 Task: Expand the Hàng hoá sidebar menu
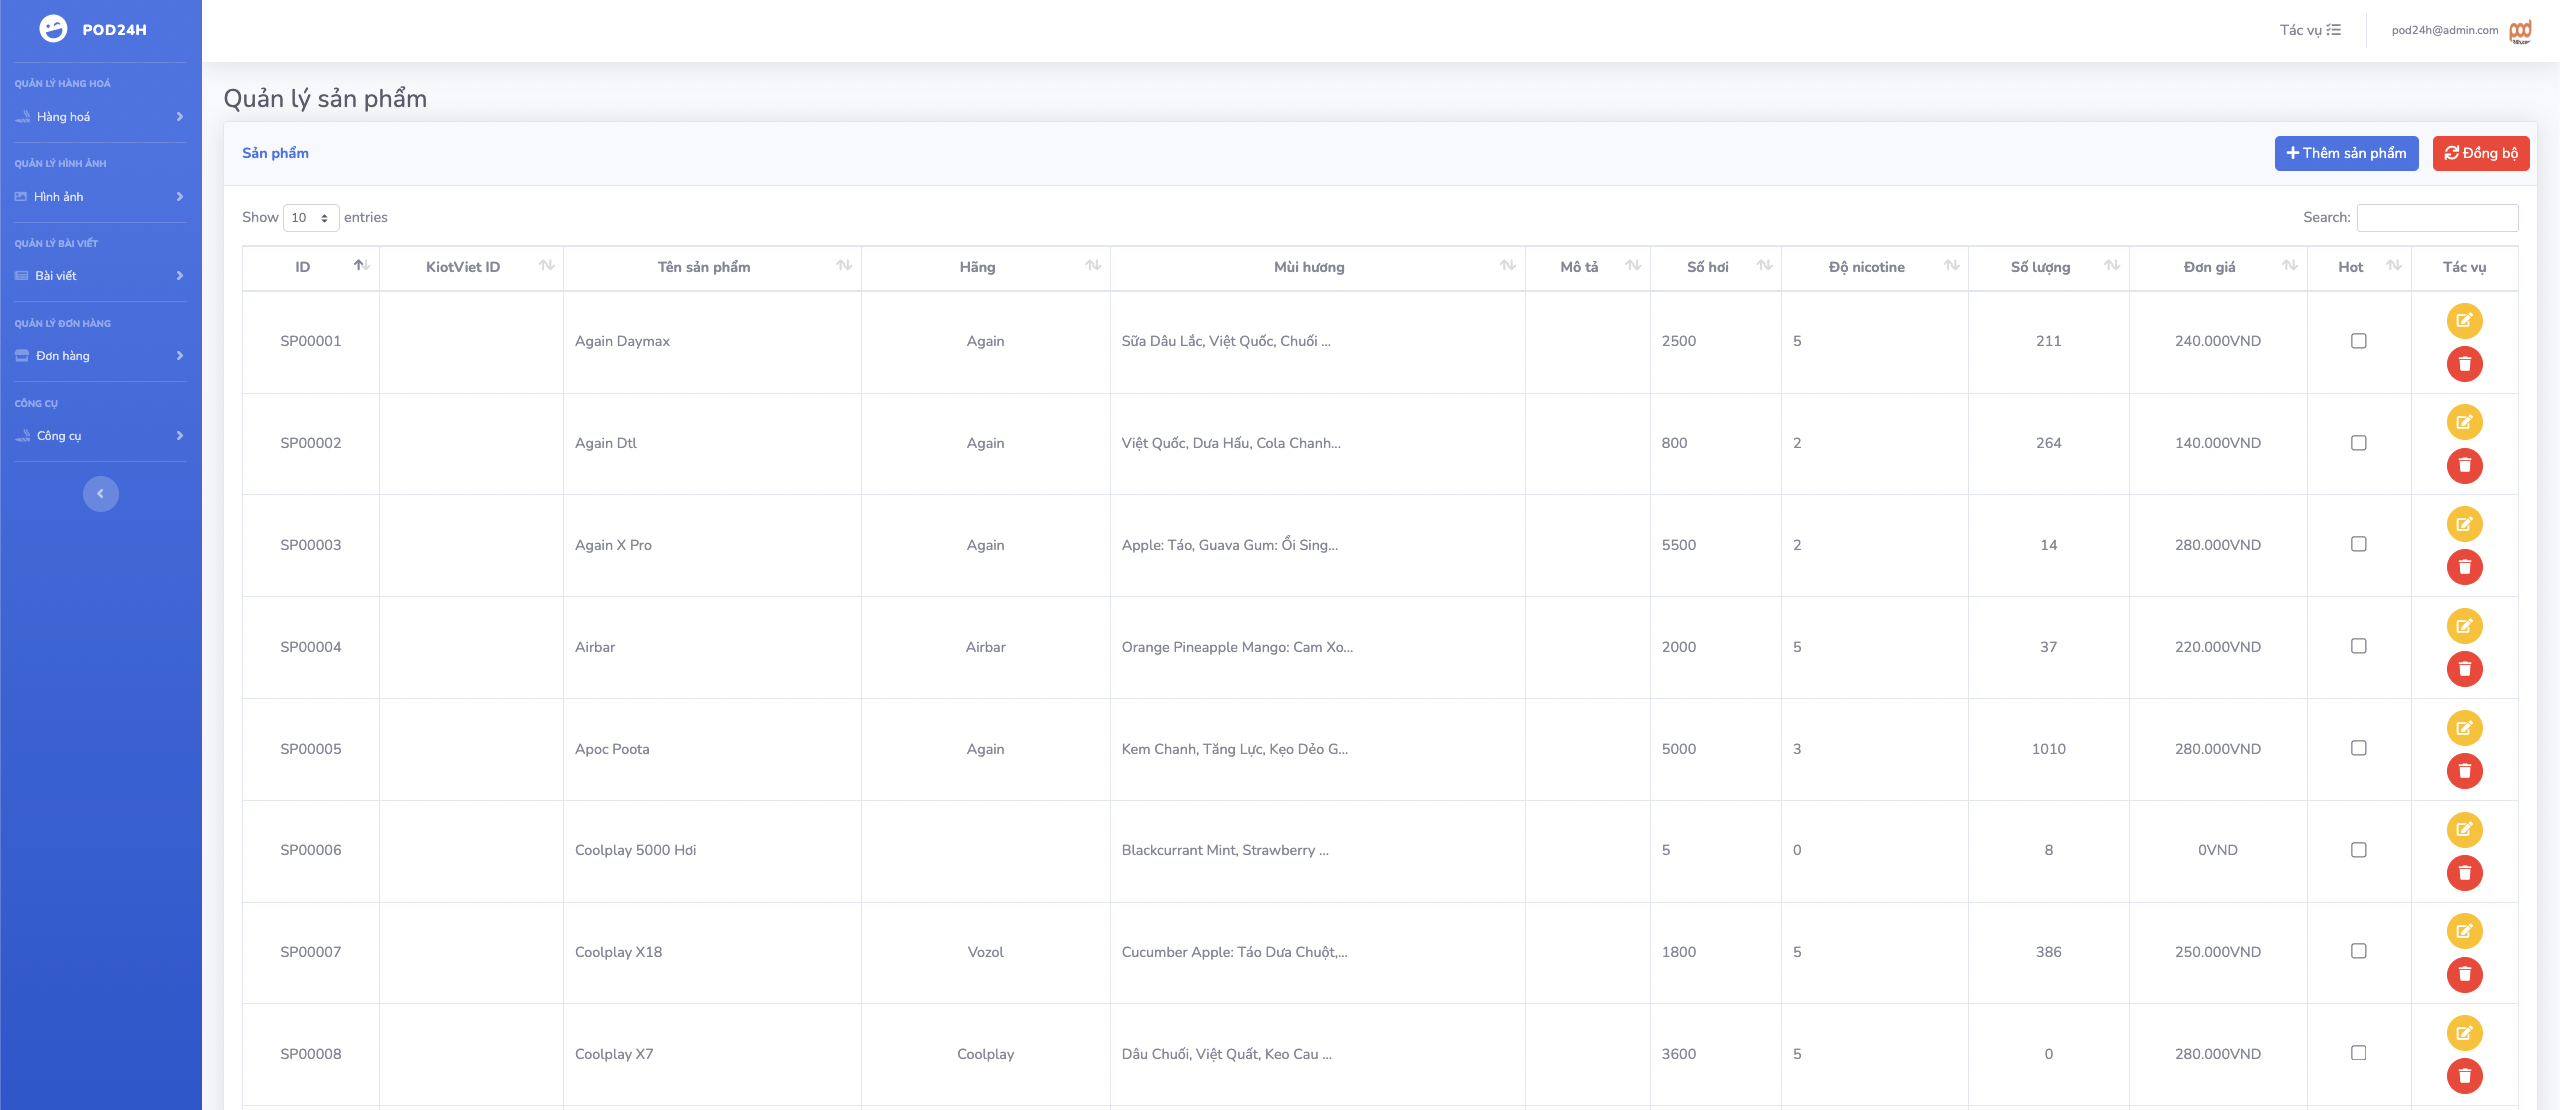point(100,117)
